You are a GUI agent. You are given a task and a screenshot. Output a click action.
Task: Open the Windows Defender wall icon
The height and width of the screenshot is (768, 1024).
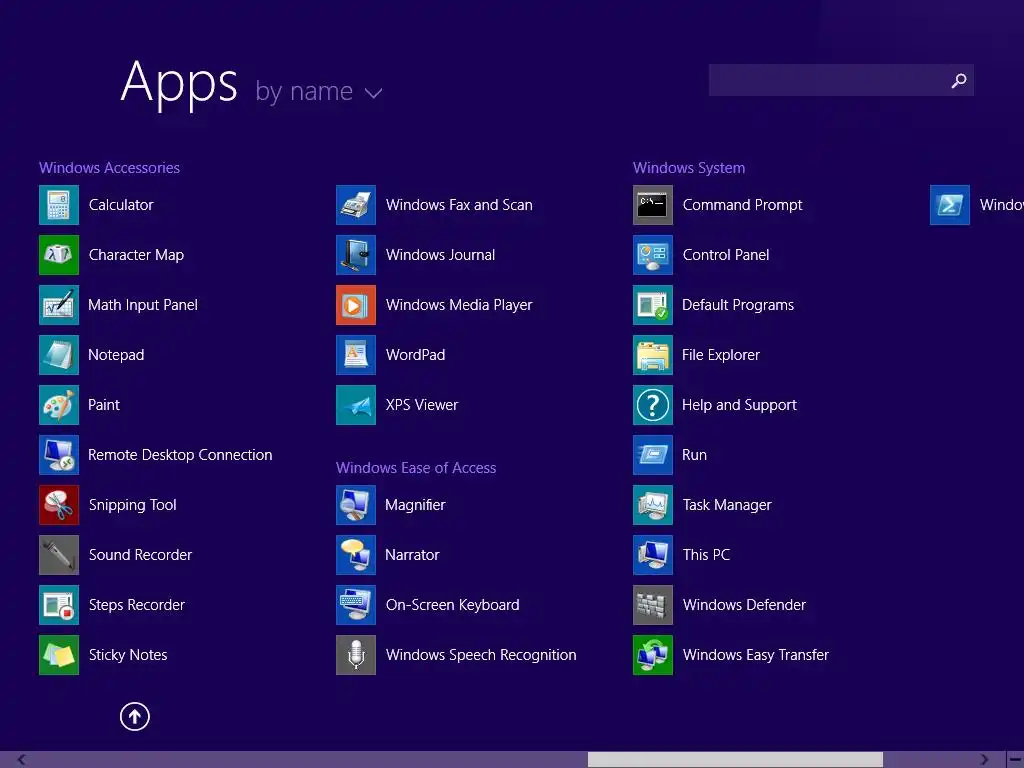tap(653, 605)
